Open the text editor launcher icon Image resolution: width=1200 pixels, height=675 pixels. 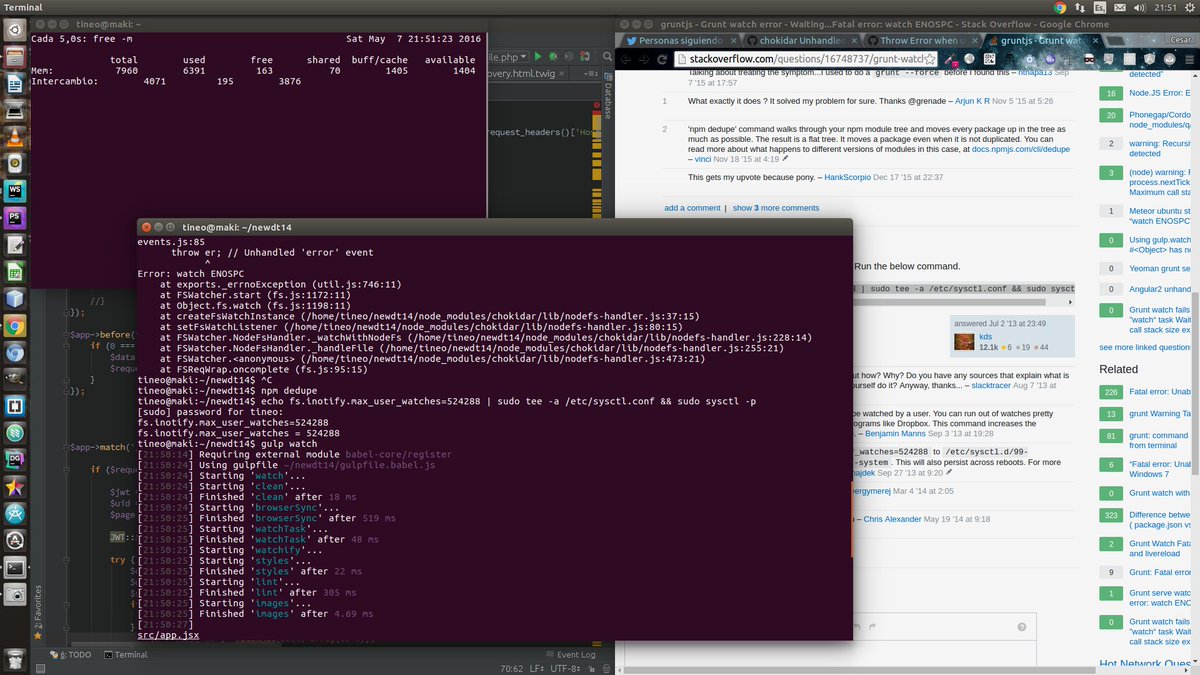point(15,244)
